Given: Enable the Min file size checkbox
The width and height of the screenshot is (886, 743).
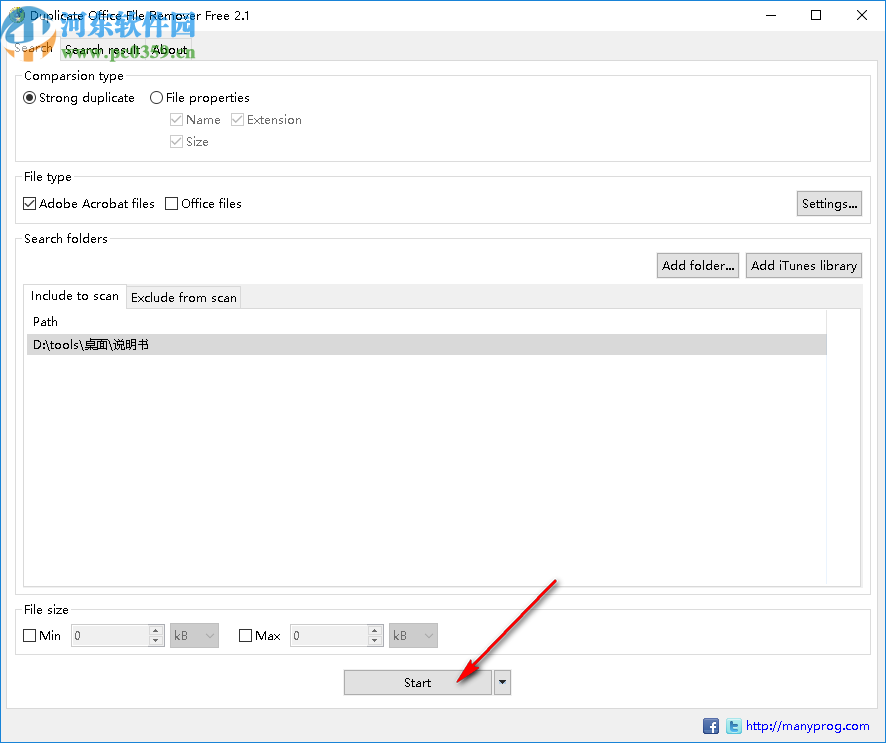Looking at the screenshot, I should coord(29,635).
